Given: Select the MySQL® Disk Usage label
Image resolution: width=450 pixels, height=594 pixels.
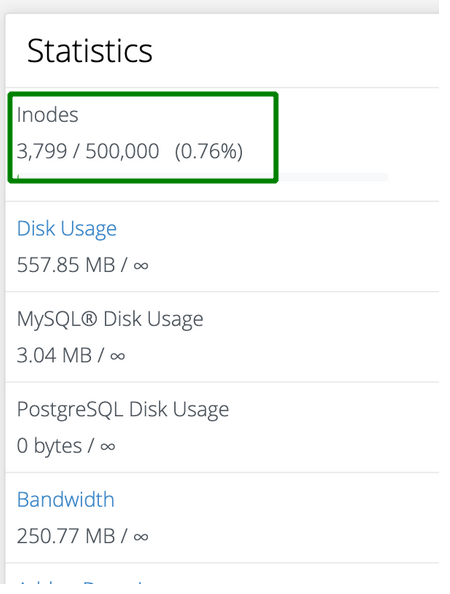Looking at the screenshot, I should coord(110,319).
